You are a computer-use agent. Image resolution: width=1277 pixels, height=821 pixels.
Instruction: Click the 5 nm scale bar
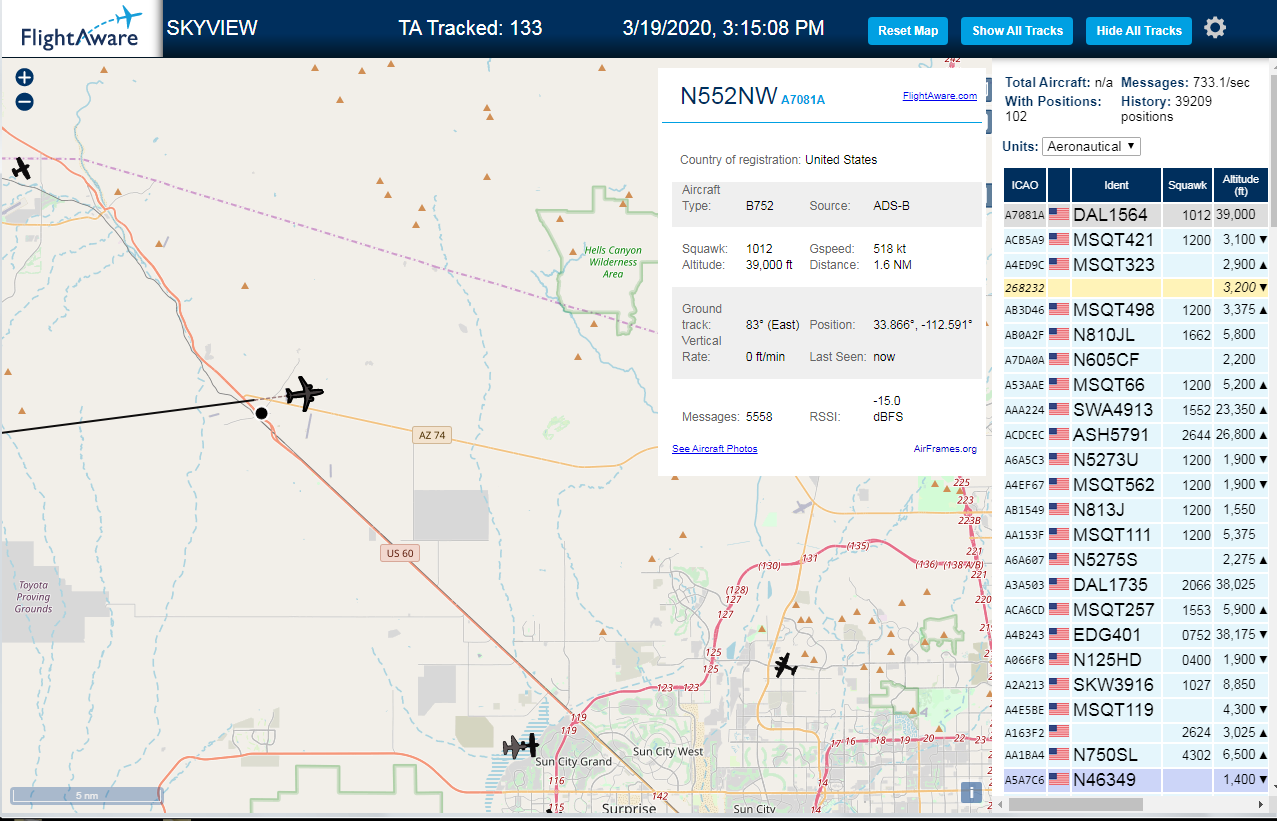86,795
